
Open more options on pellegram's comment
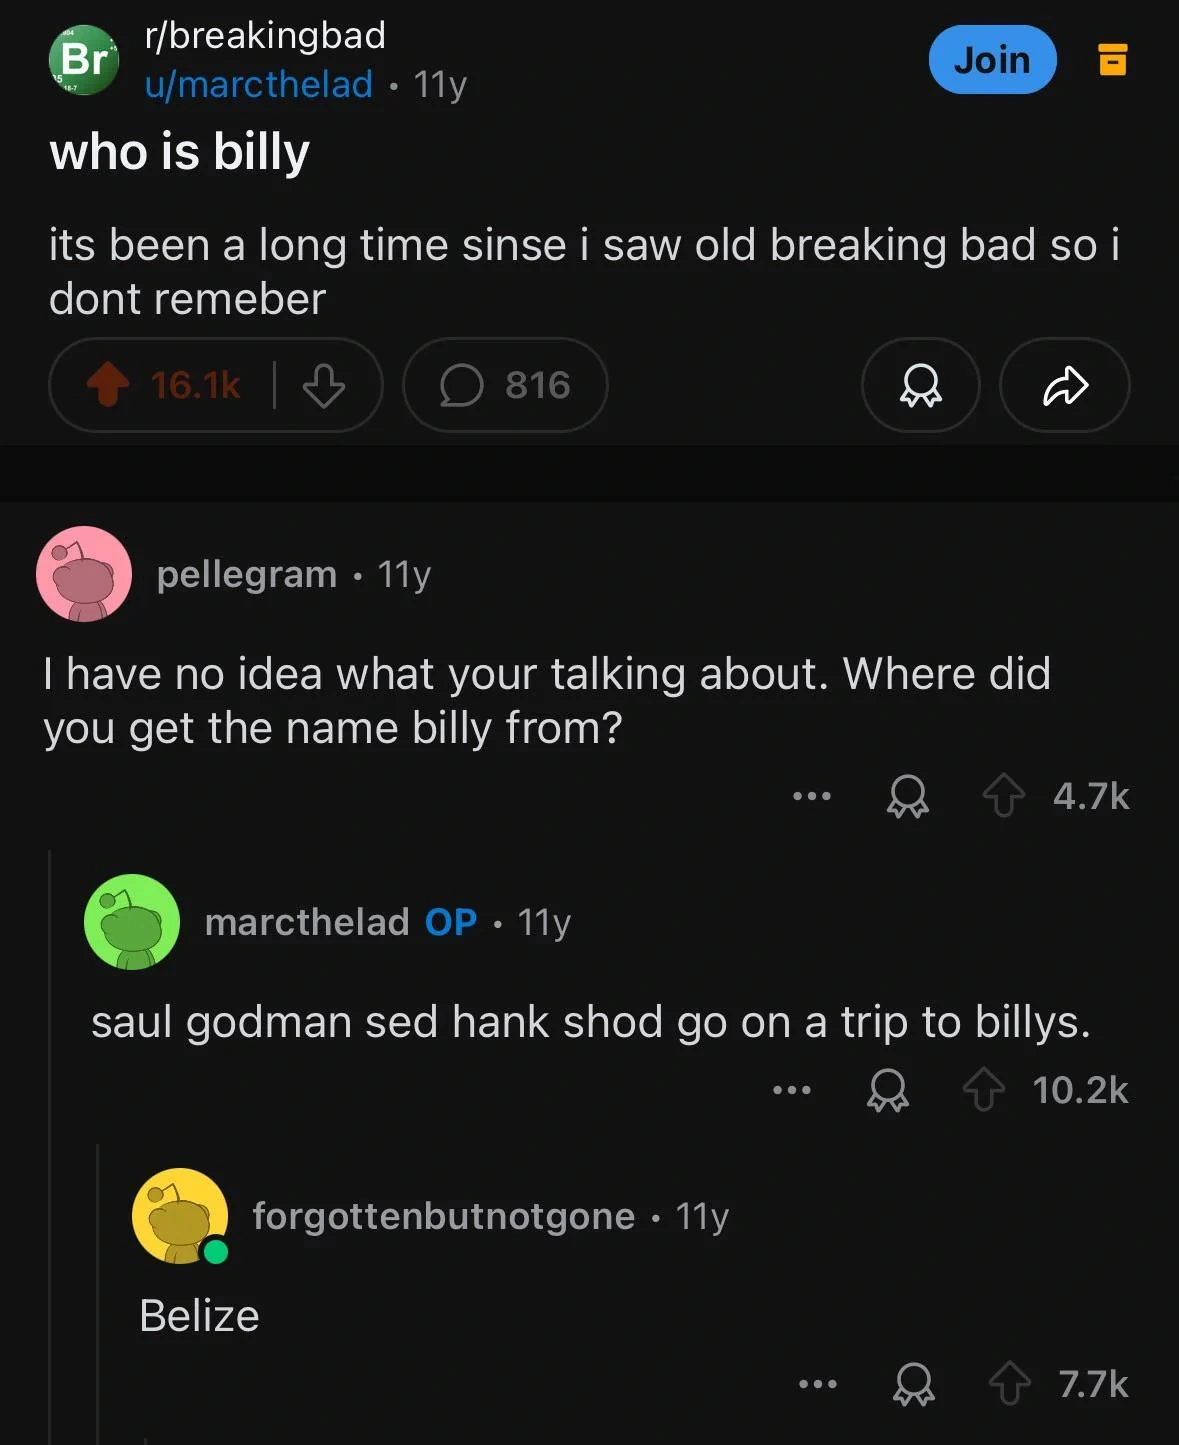pyautogui.click(x=811, y=797)
